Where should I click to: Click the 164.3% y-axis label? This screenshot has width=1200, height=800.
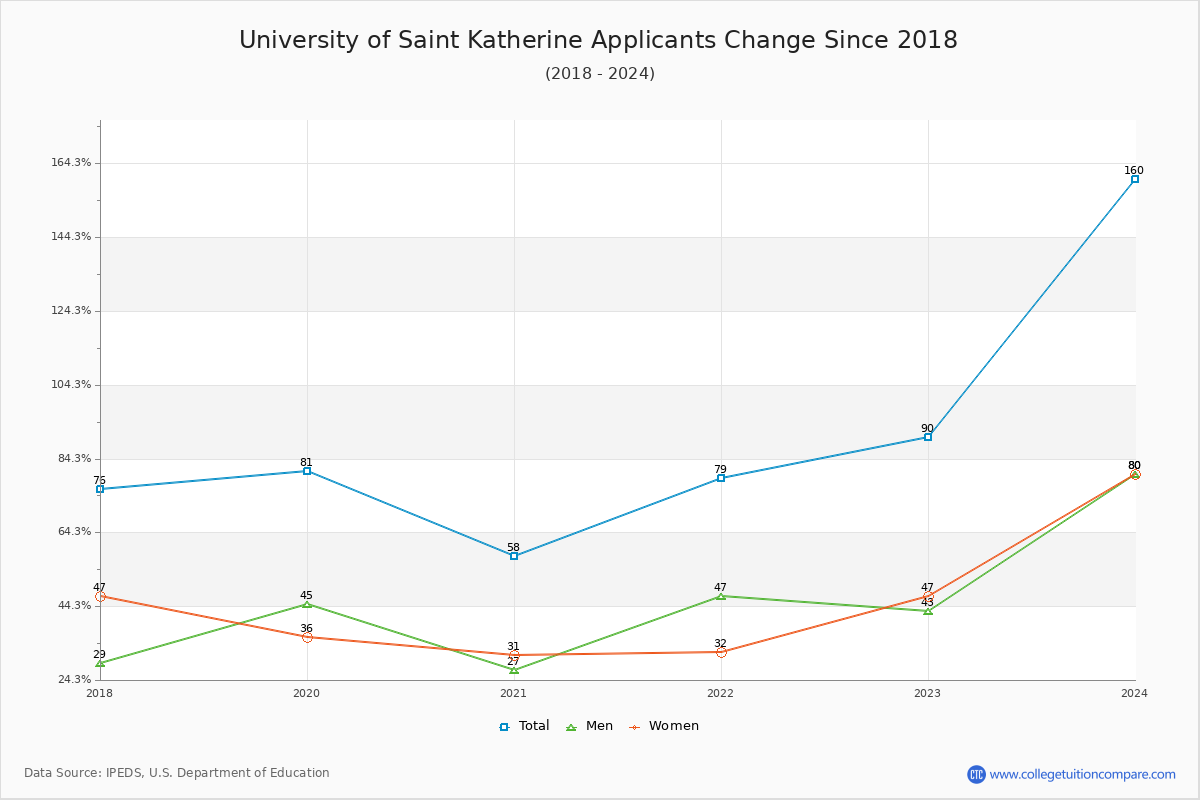(x=73, y=163)
